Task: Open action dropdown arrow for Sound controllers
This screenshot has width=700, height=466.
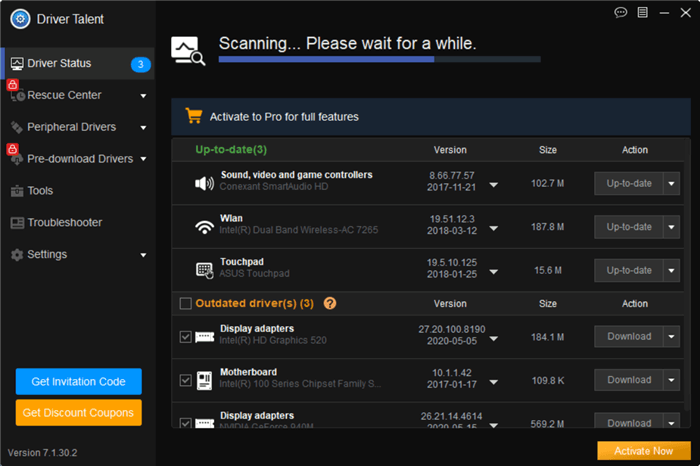Action: (671, 183)
